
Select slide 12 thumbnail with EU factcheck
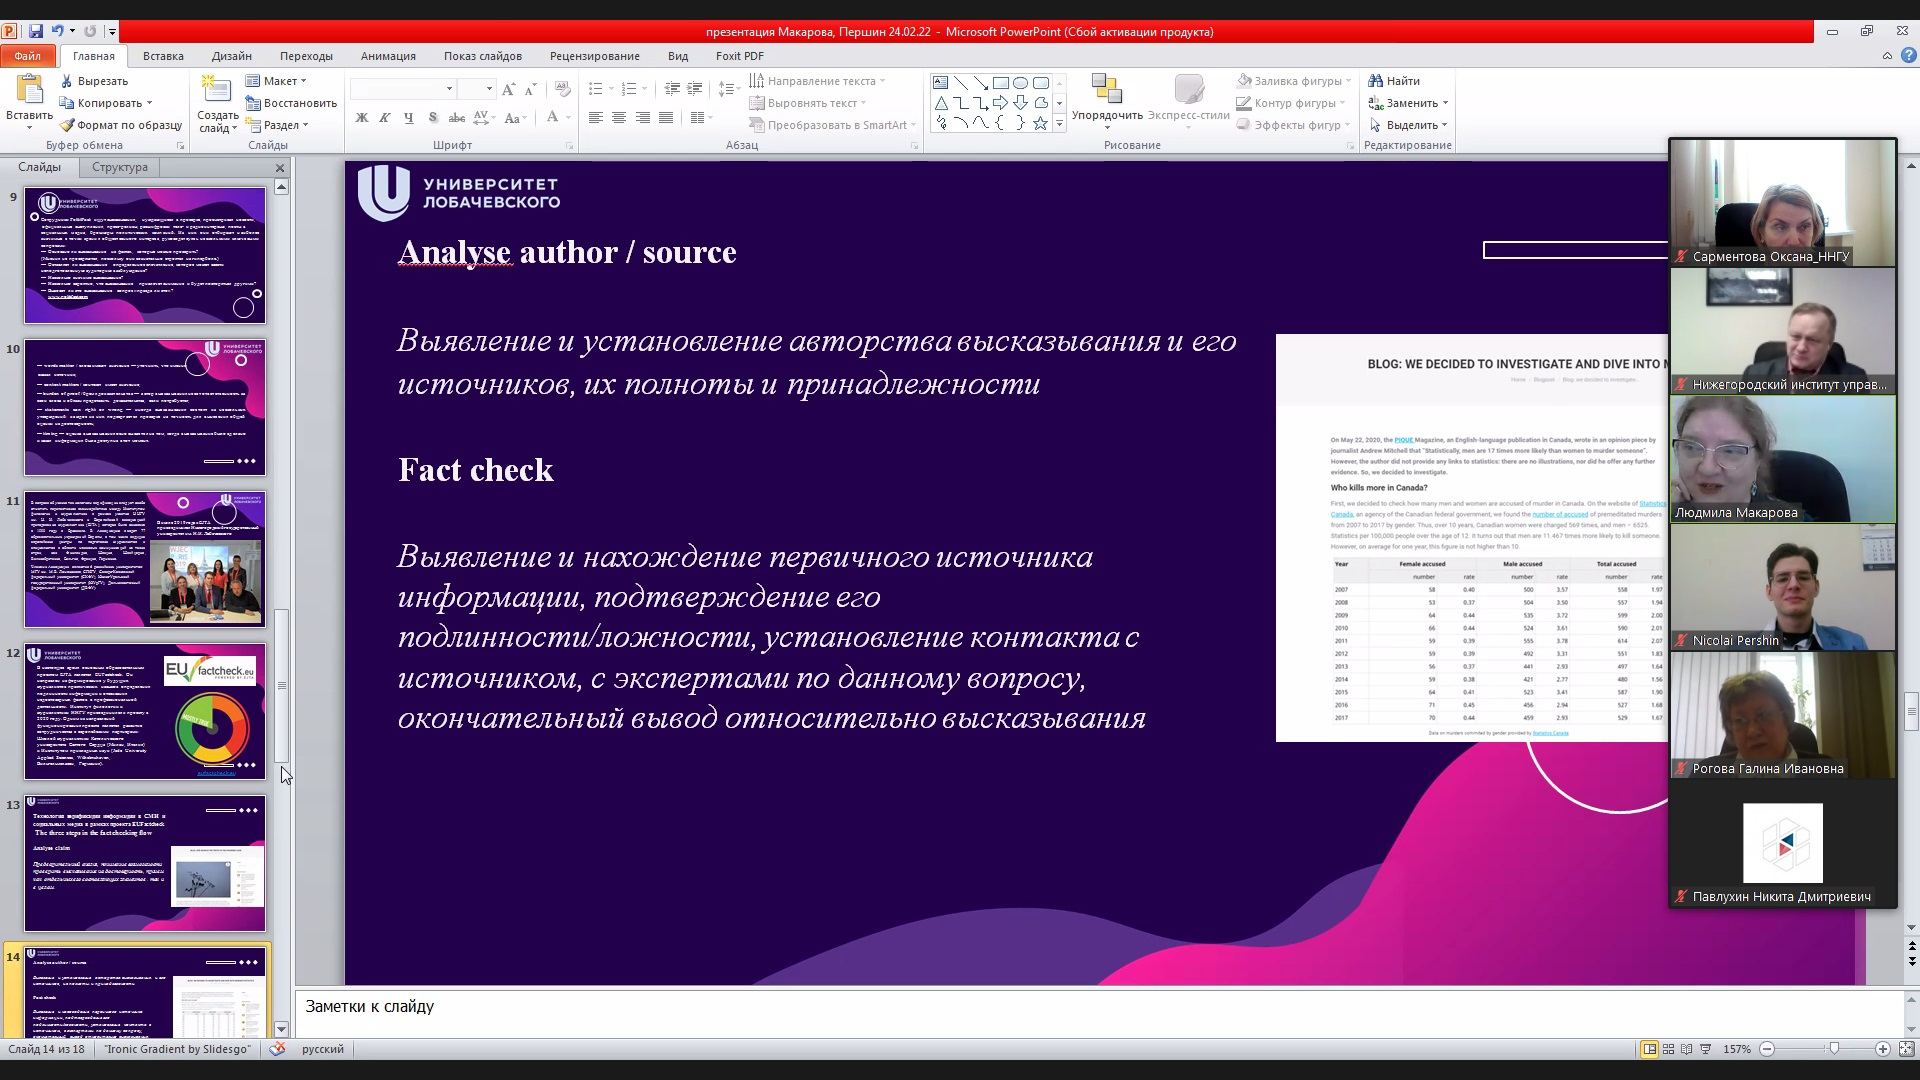[x=145, y=711]
